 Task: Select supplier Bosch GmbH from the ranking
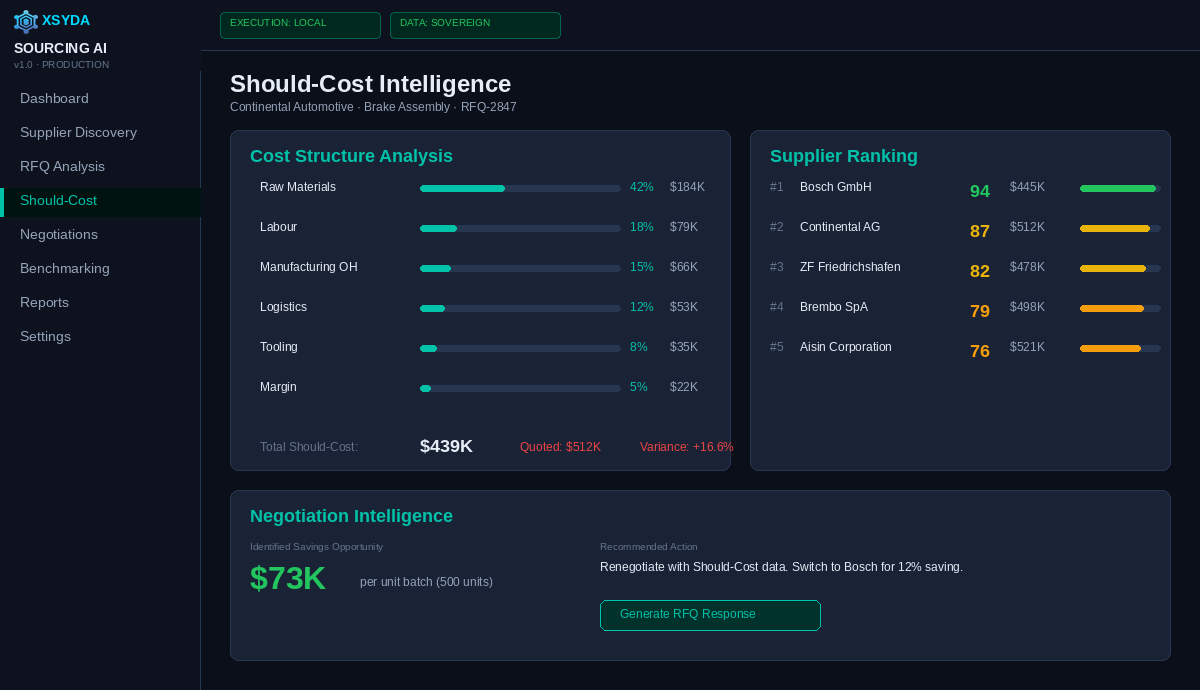click(835, 187)
